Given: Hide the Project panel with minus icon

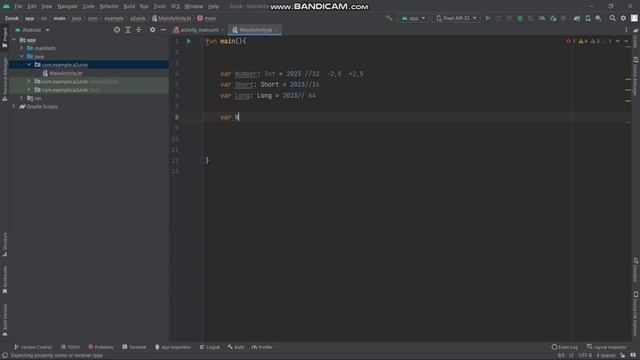Looking at the screenshot, I should (x=163, y=30).
